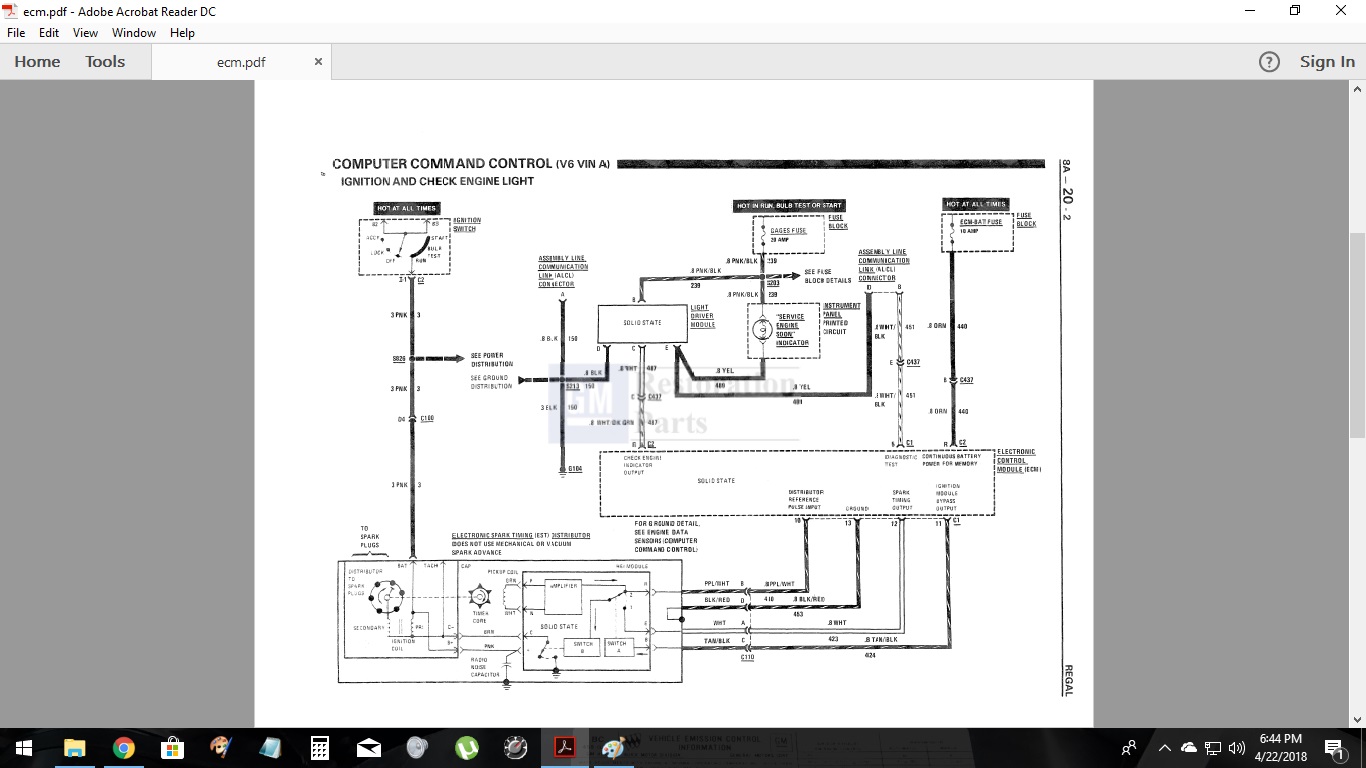Show hidden system tray icons

tap(1164, 748)
